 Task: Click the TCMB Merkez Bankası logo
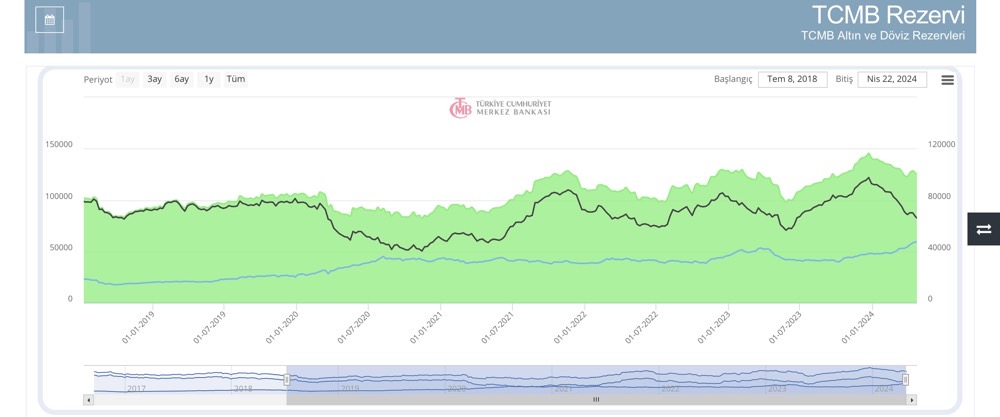[499, 108]
